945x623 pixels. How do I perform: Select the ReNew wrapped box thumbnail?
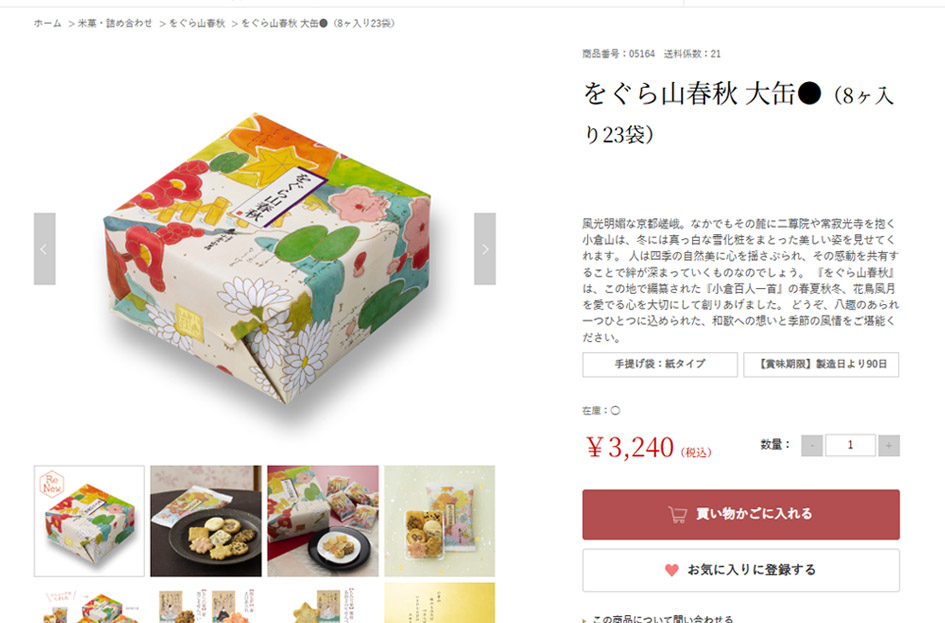[x=89, y=521]
